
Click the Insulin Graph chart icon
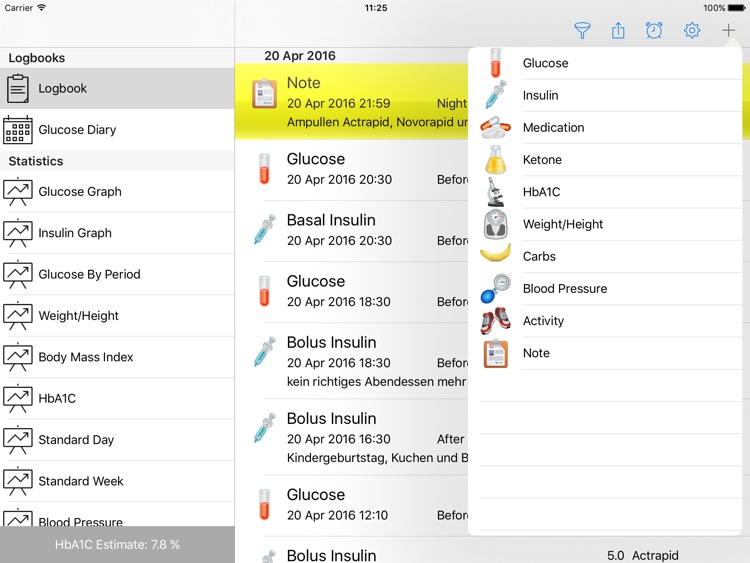pos(18,232)
